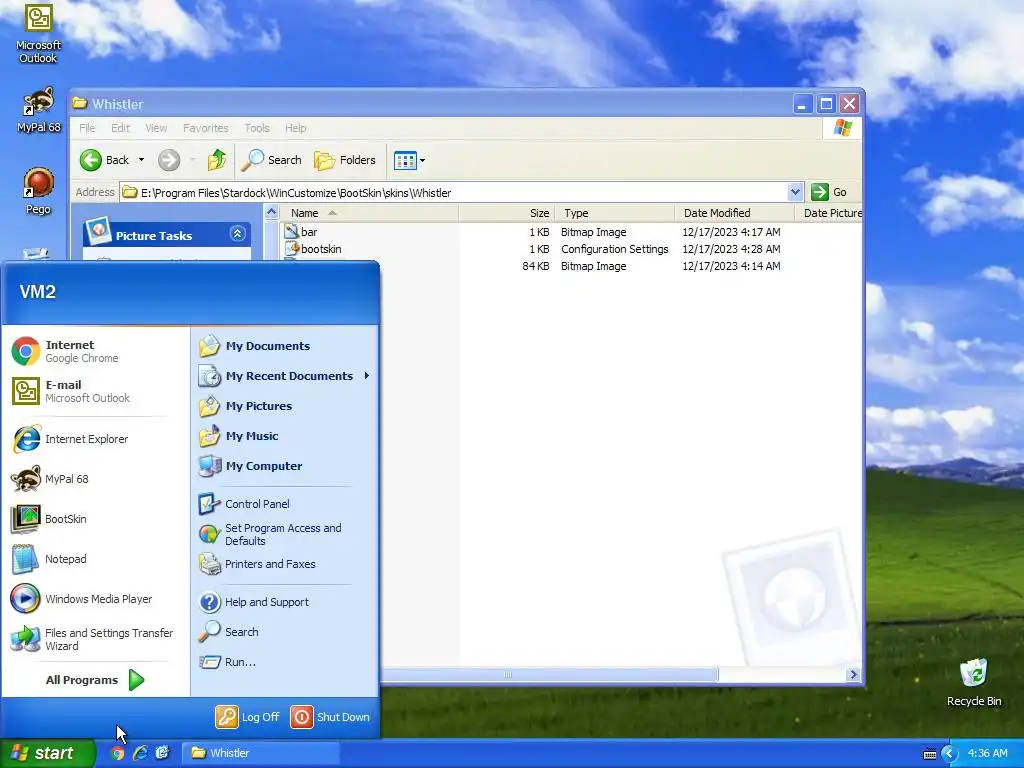This screenshot has height=768, width=1024.
Task: Collapse the Picture Tasks panel
Action: pos(237,234)
